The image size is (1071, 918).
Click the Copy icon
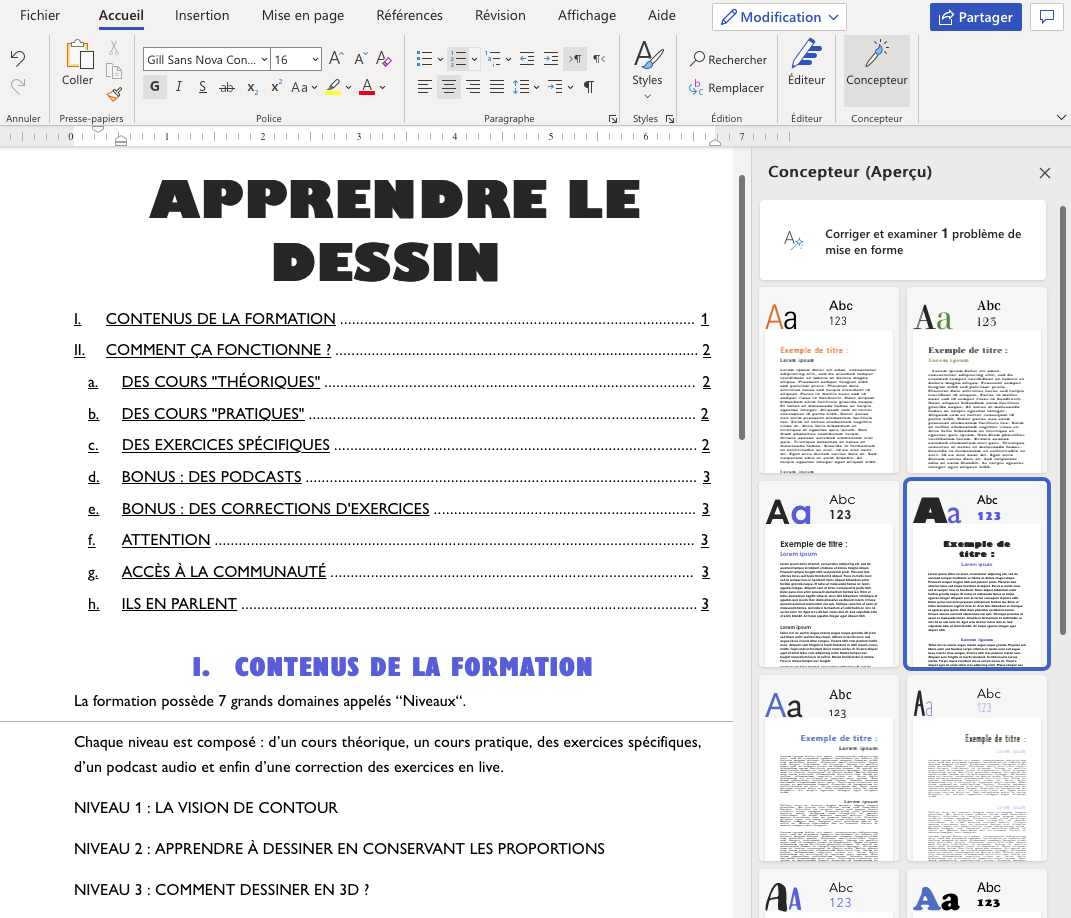(x=114, y=71)
